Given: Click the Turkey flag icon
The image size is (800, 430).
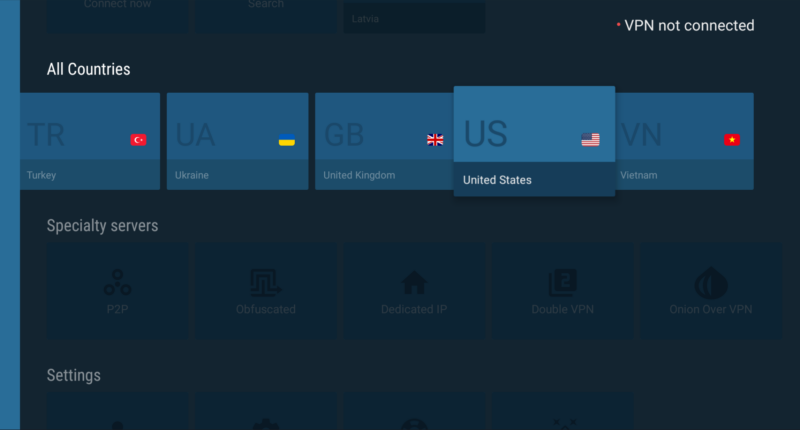Looking at the screenshot, I should [x=138, y=140].
